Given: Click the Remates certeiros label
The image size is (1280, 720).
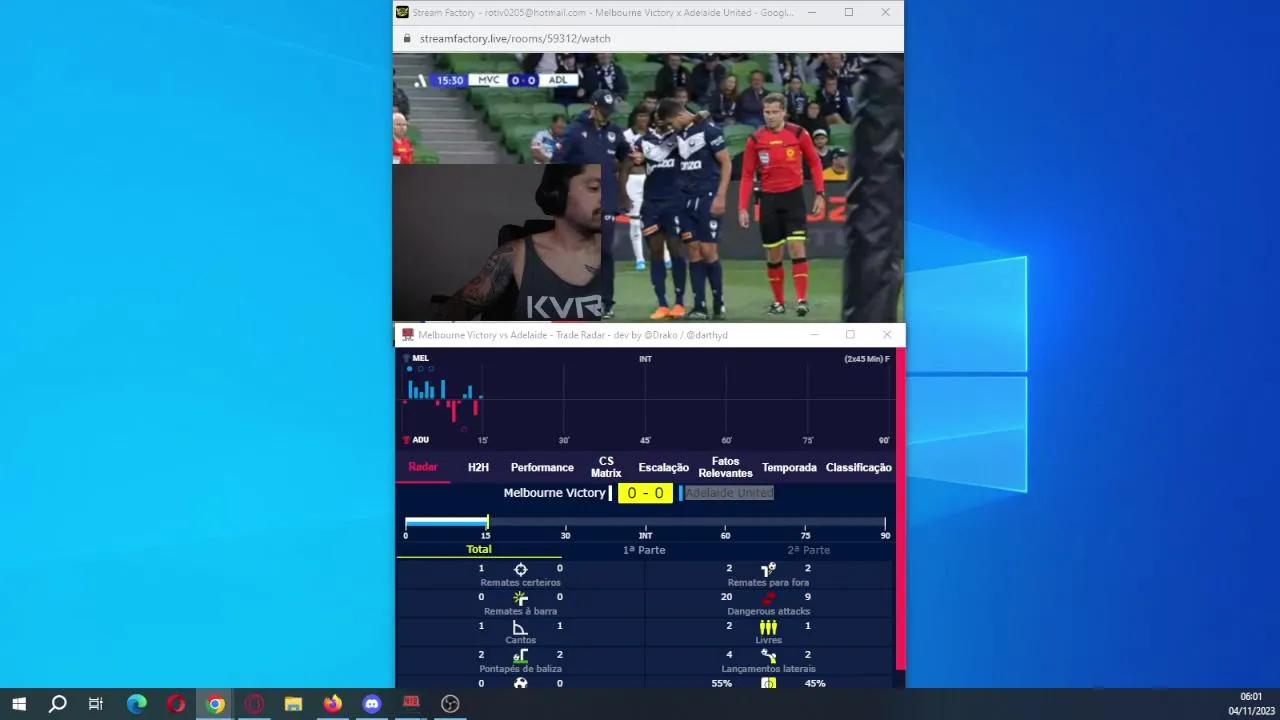Looking at the screenshot, I should click(x=520, y=583).
